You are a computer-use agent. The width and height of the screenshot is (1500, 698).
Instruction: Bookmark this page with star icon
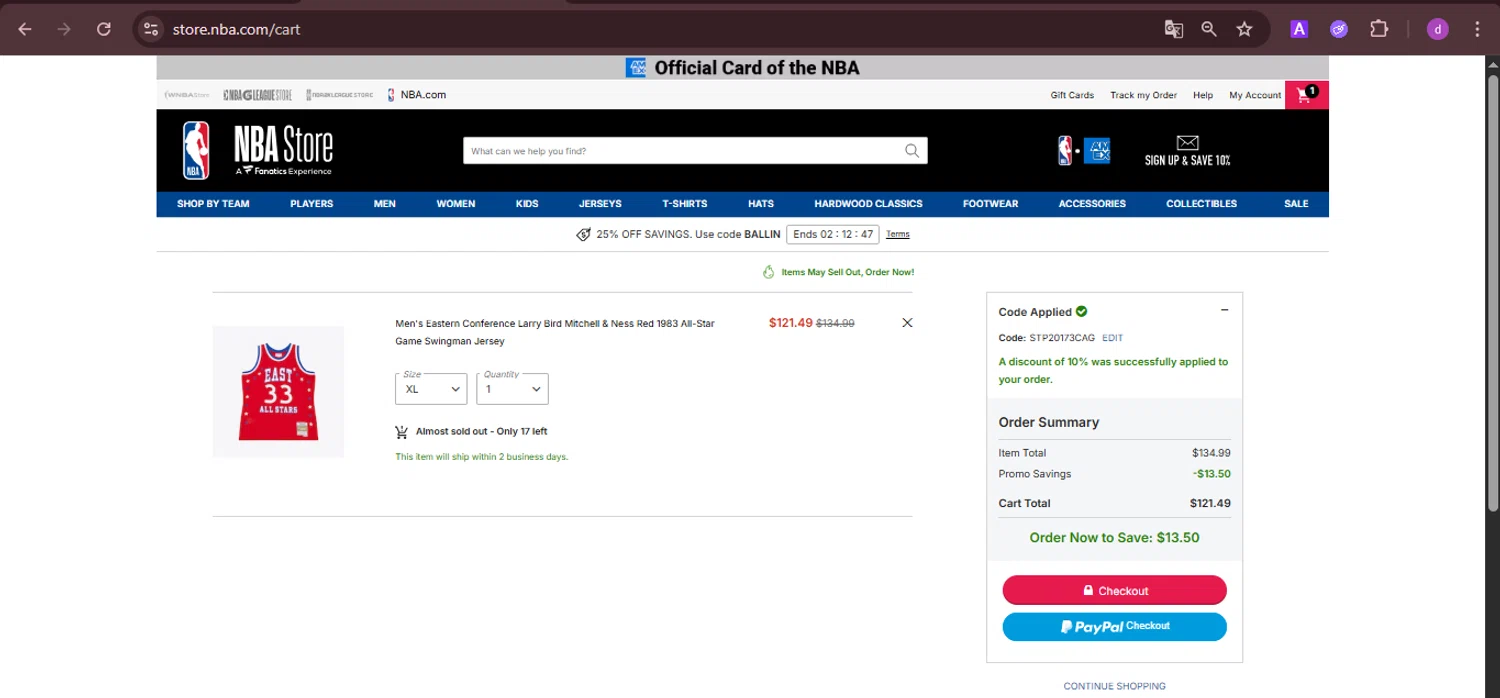pyautogui.click(x=1244, y=29)
